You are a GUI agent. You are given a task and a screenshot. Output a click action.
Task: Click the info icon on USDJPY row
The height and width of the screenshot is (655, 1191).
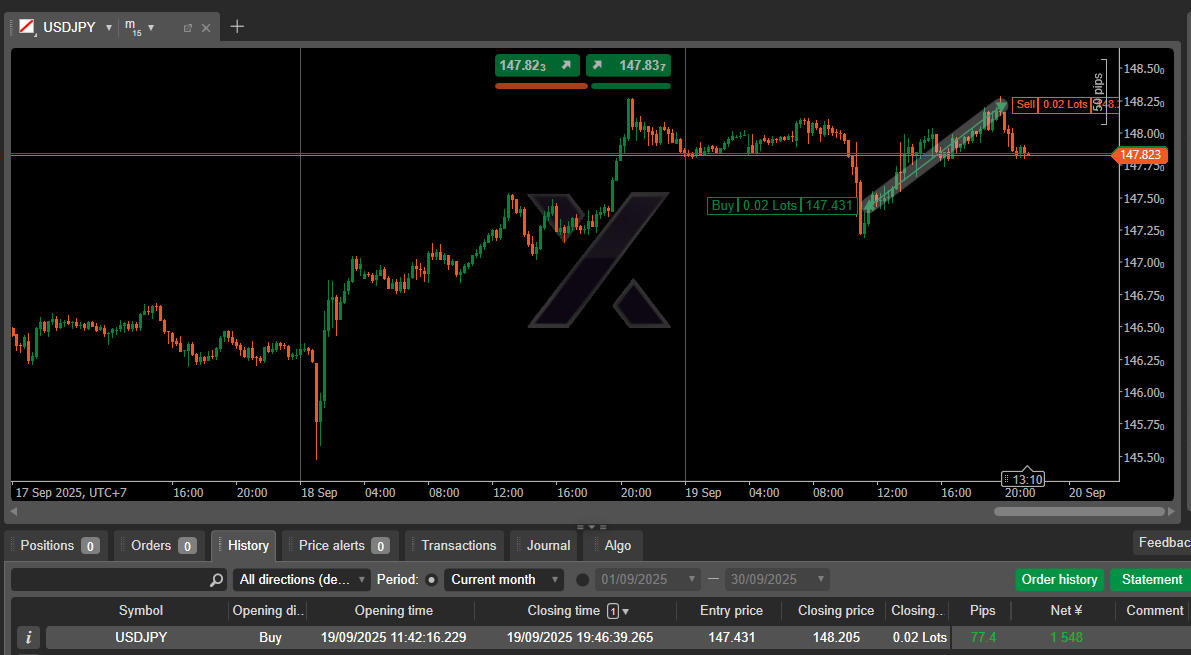[x=29, y=637]
